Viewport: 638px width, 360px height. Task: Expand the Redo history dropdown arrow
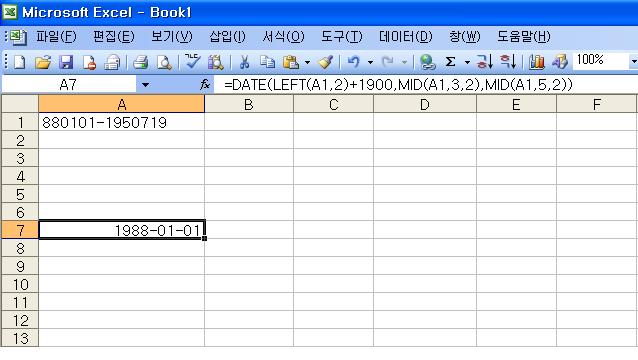(404, 63)
